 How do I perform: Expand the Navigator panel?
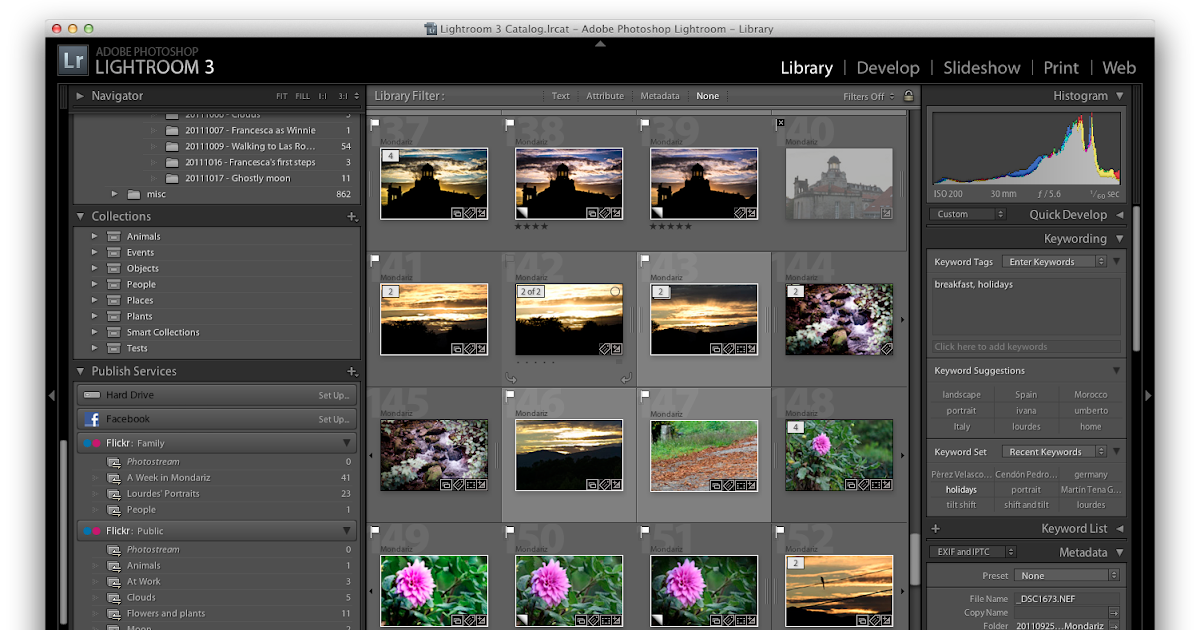click(80, 96)
